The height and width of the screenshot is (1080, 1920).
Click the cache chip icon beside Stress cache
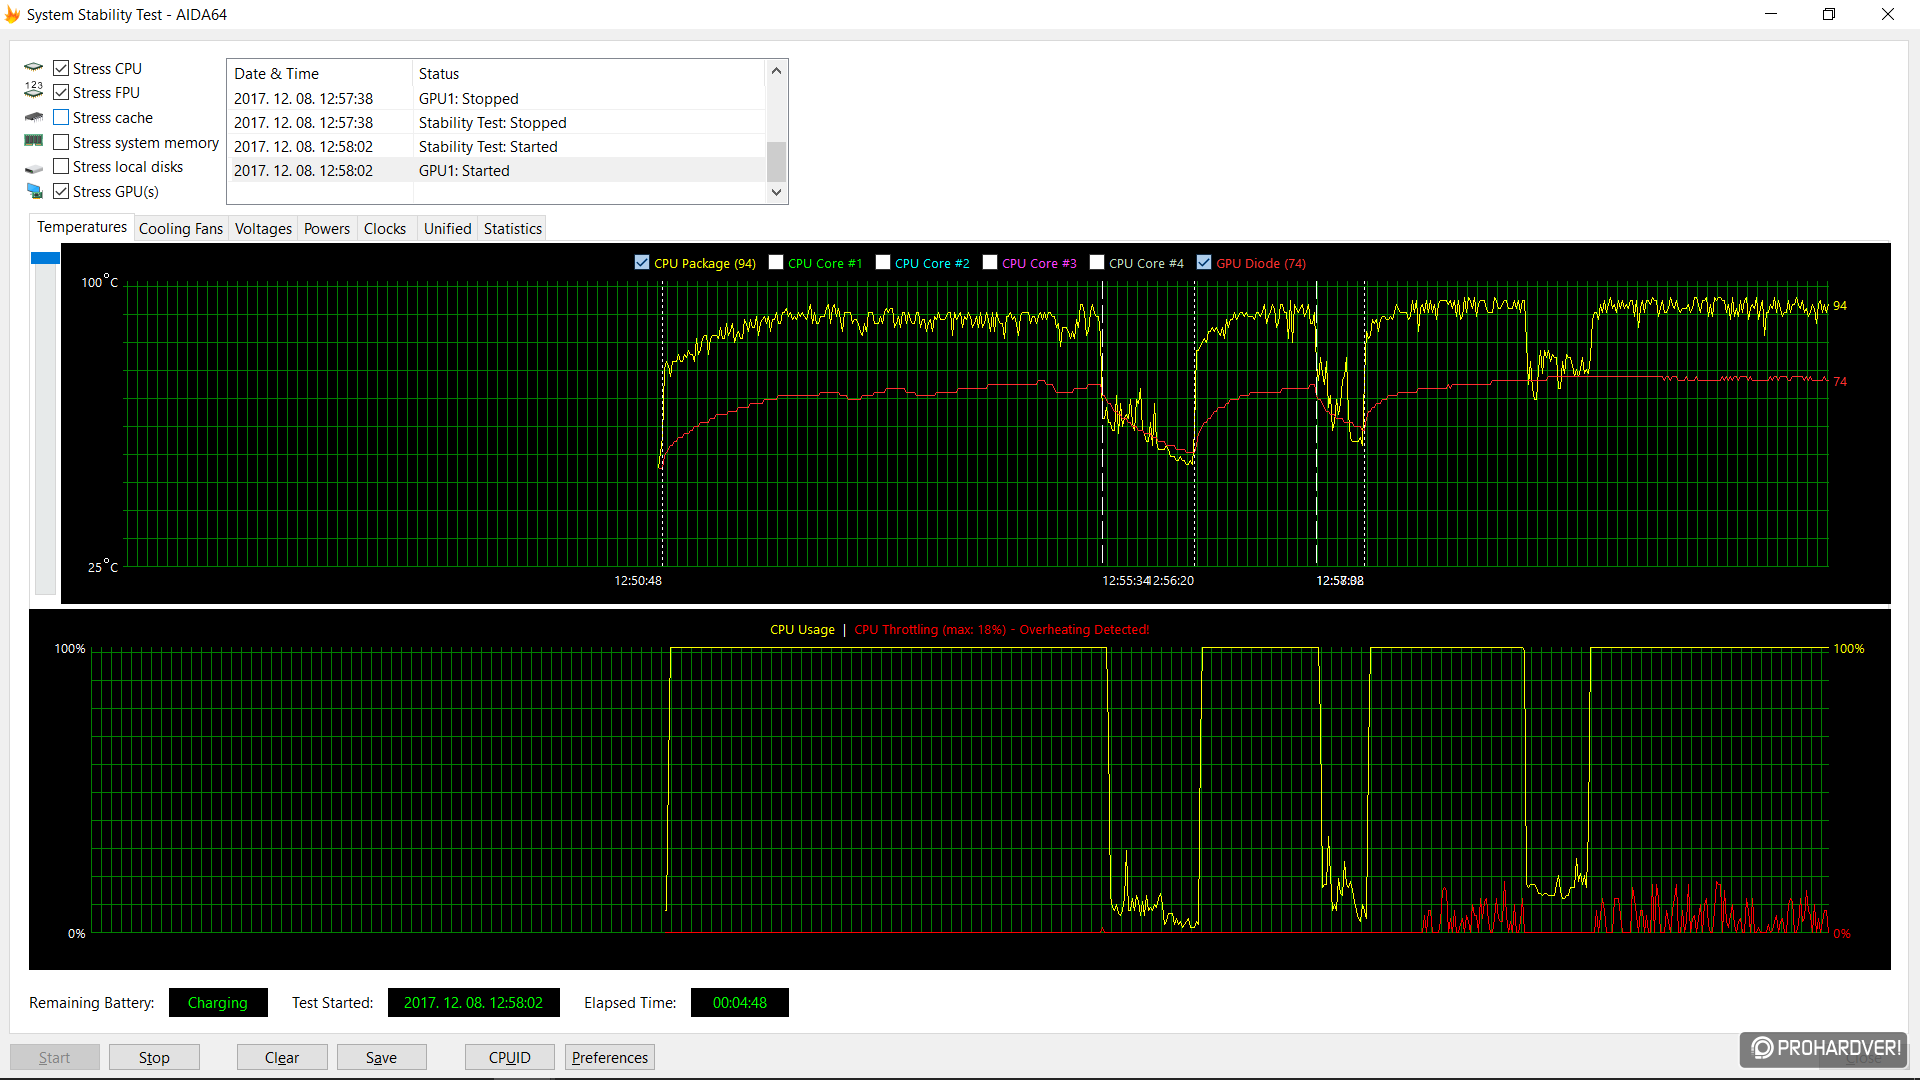coord(34,117)
